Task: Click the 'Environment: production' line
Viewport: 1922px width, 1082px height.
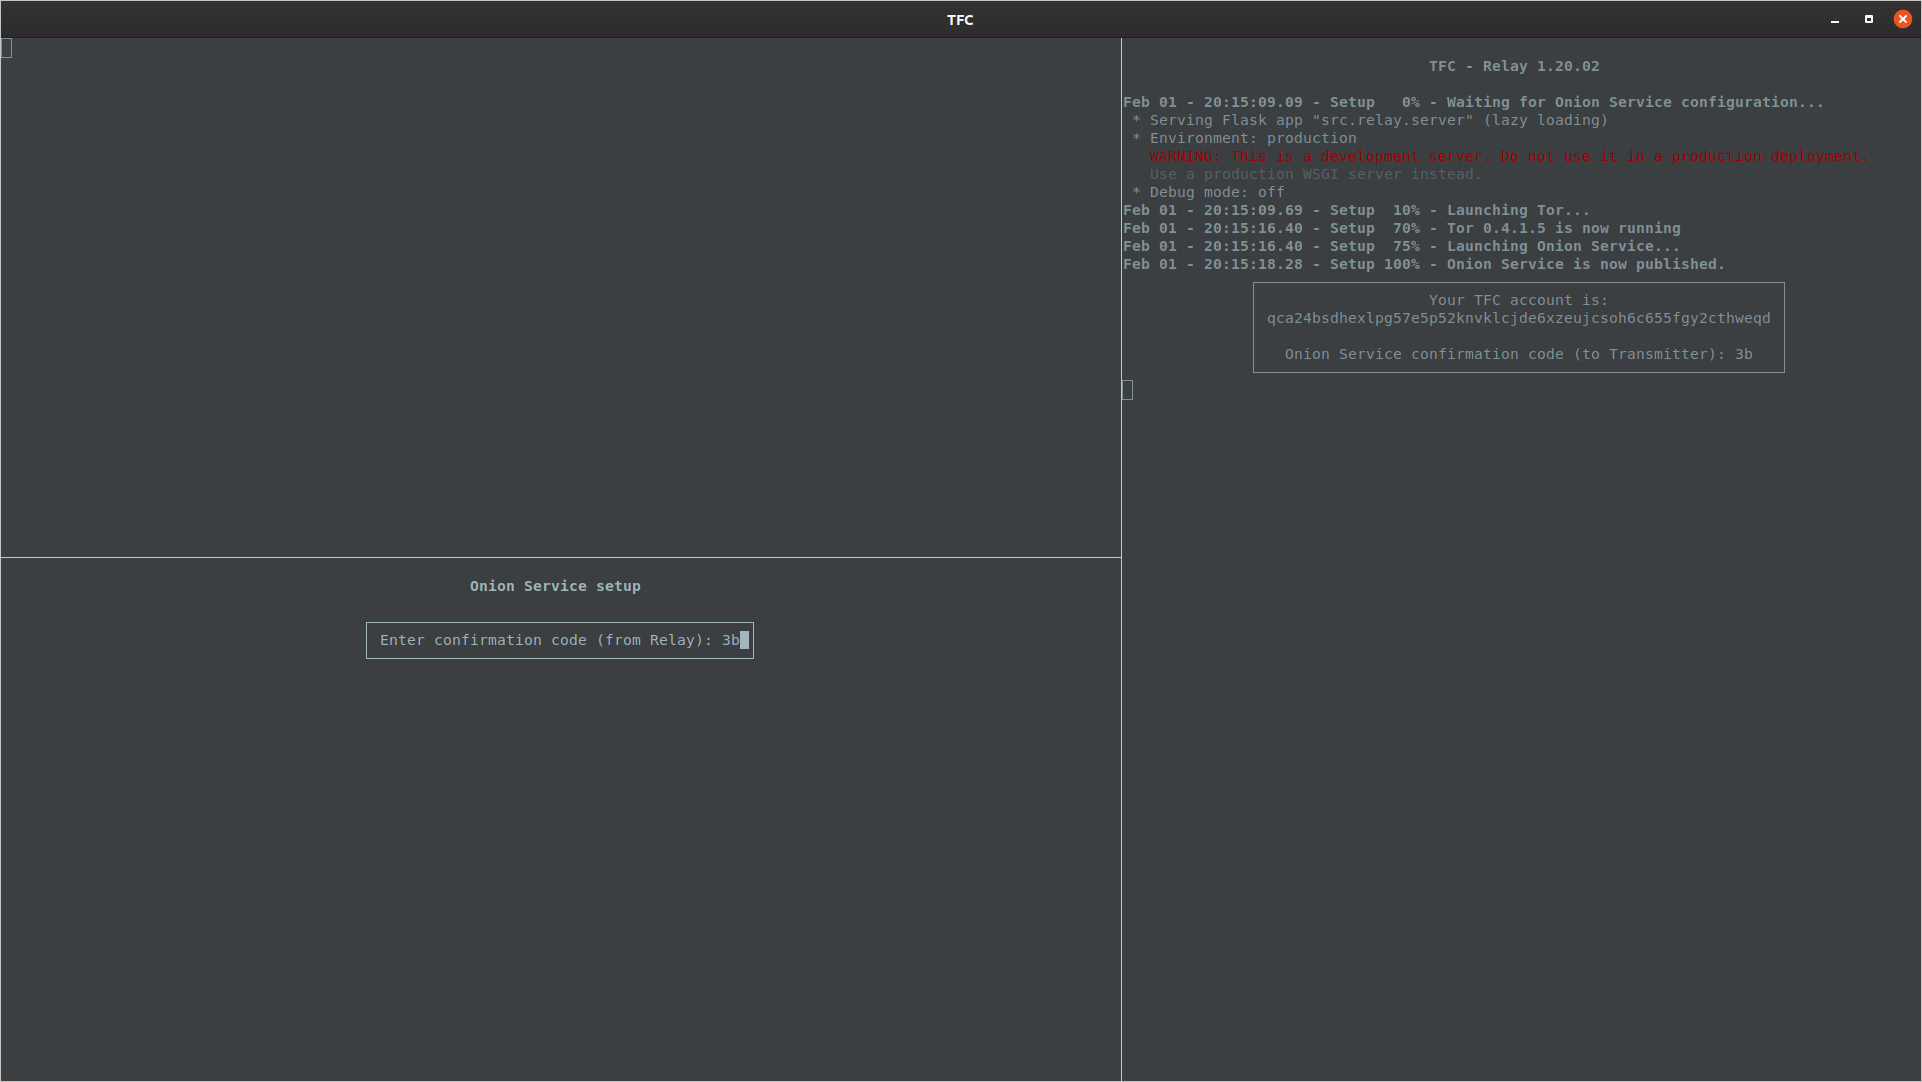Action: click(1244, 139)
